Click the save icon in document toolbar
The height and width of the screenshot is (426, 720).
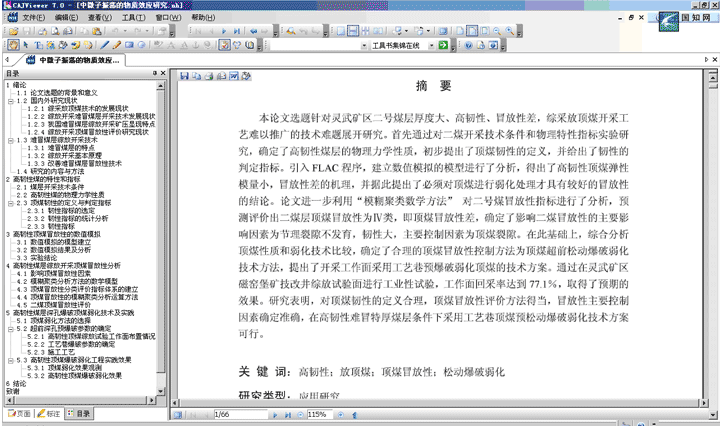click(184, 76)
